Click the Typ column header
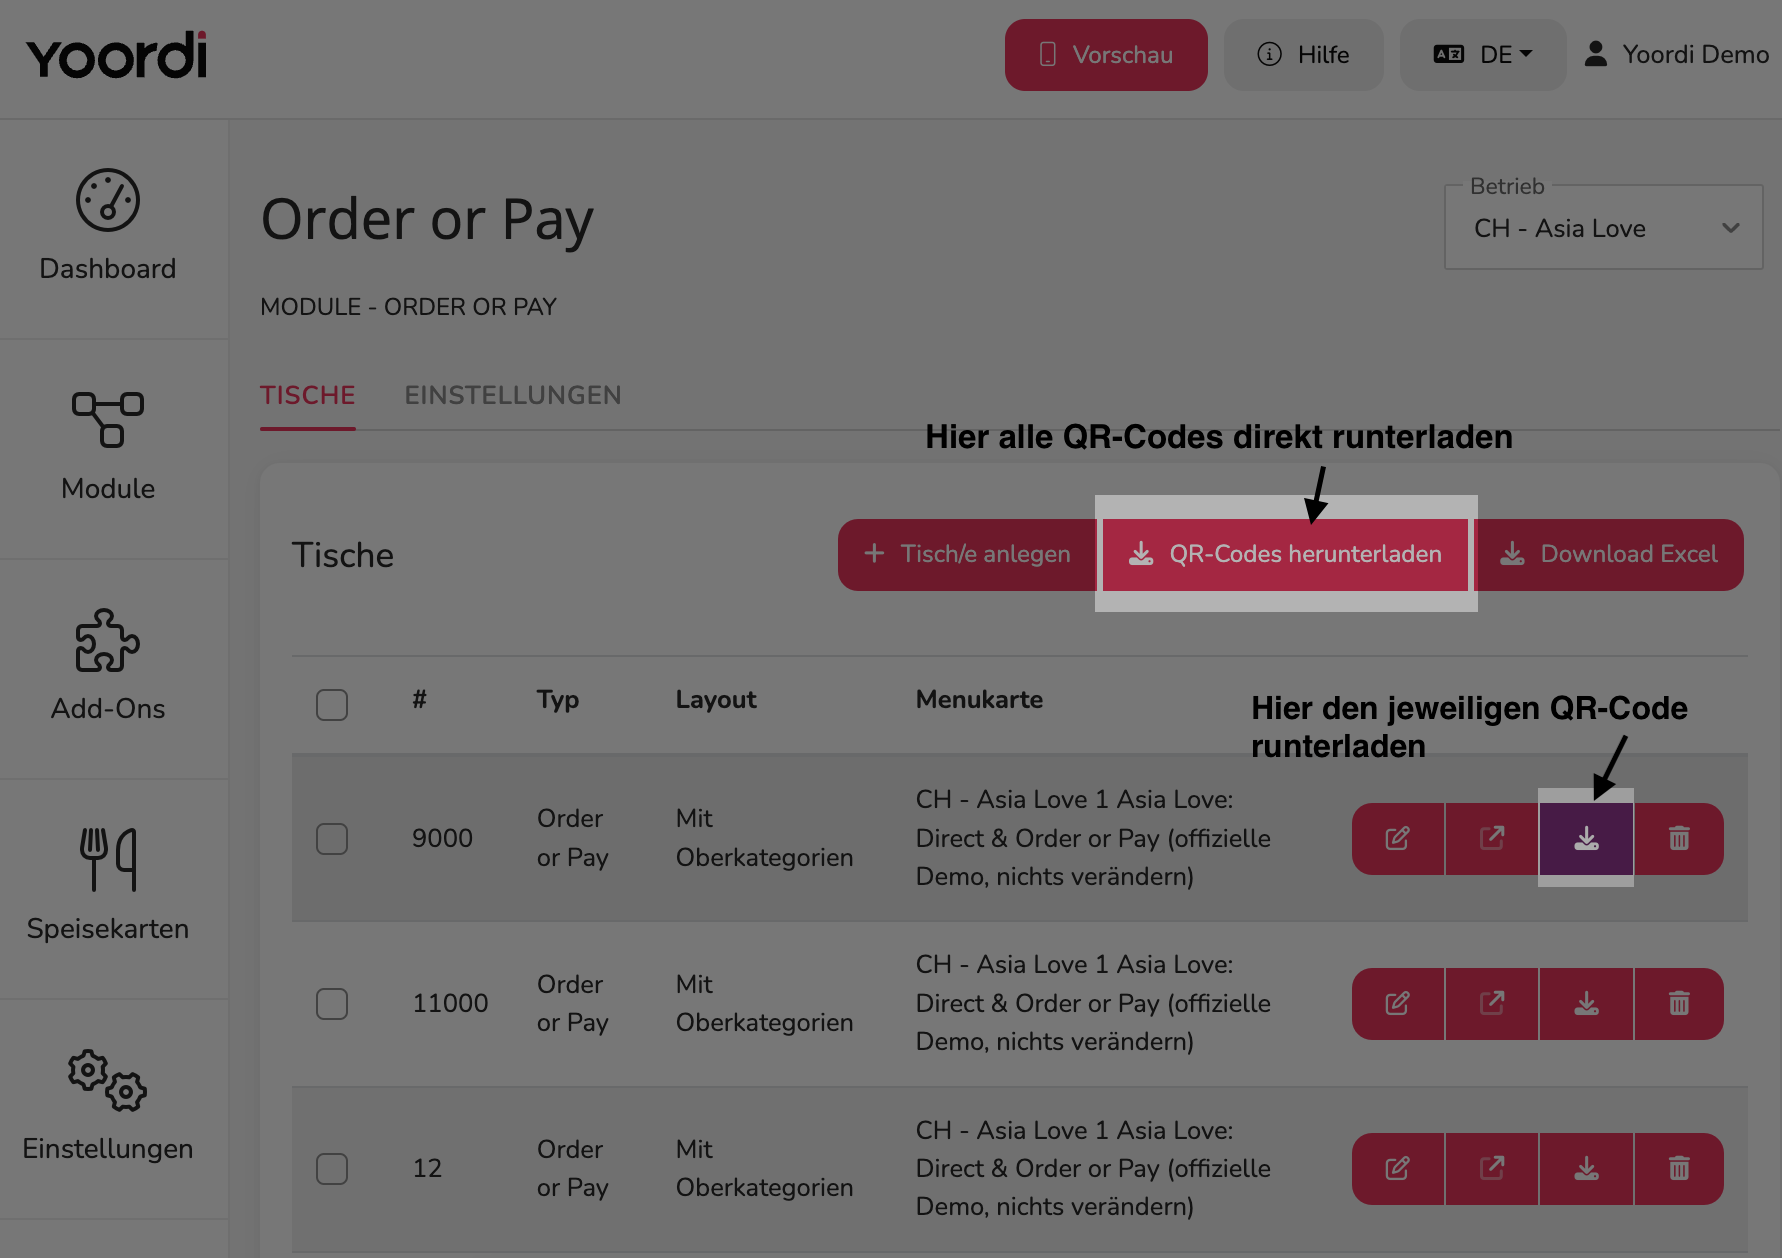Screen dimensions: 1782x1258 558,700
